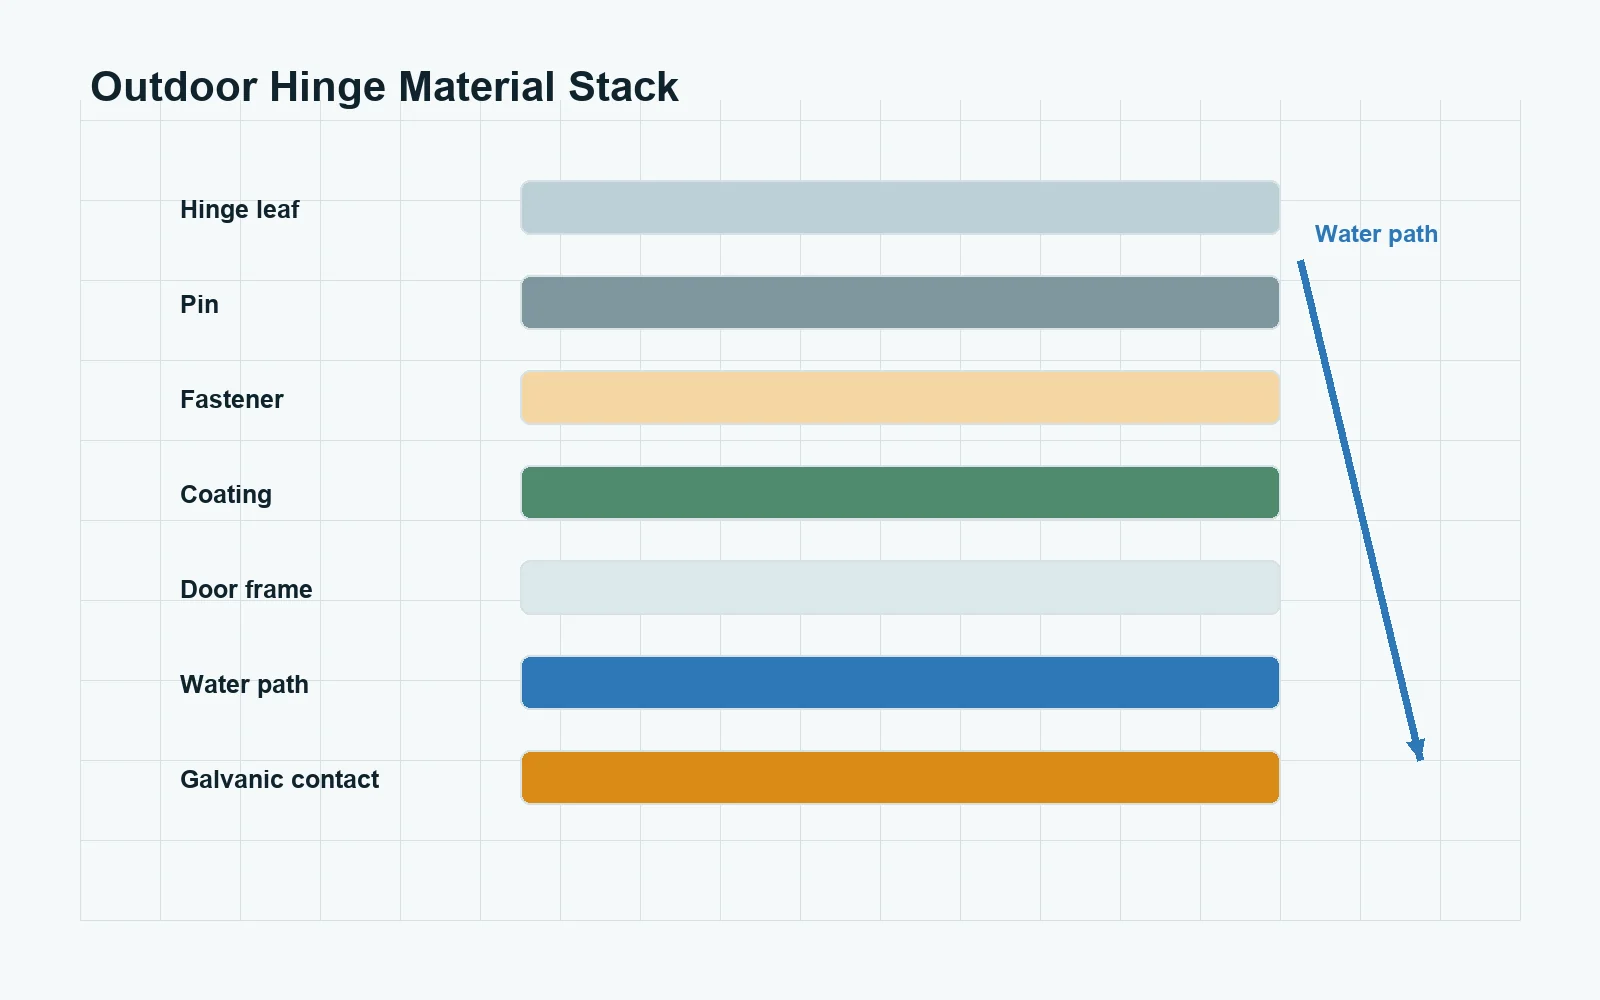Click the Outdoor Hinge Material Stack title
Viewport: 1600px width, 1000px height.
[x=384, y=87]
